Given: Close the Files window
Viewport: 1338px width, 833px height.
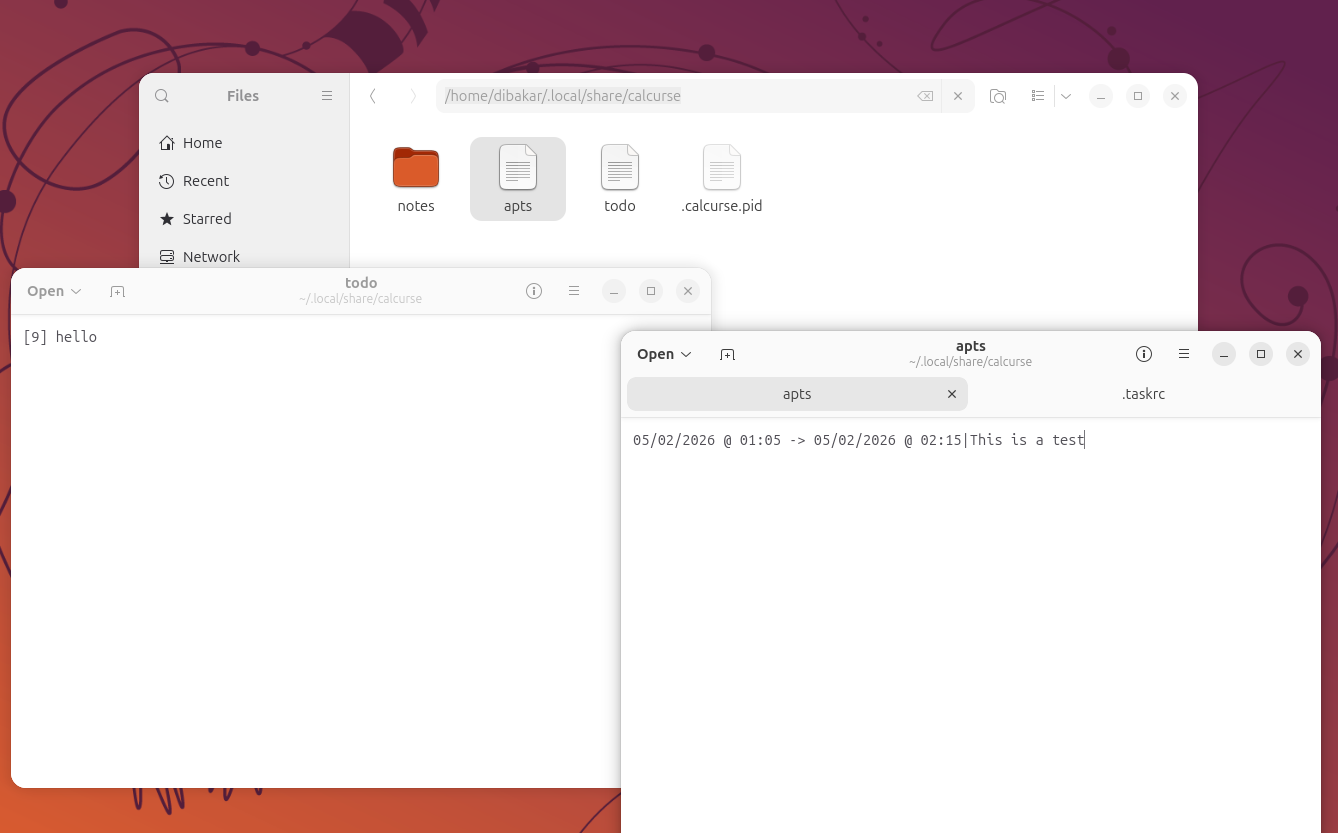Looking at the screenshot, I should [1175, 96].
